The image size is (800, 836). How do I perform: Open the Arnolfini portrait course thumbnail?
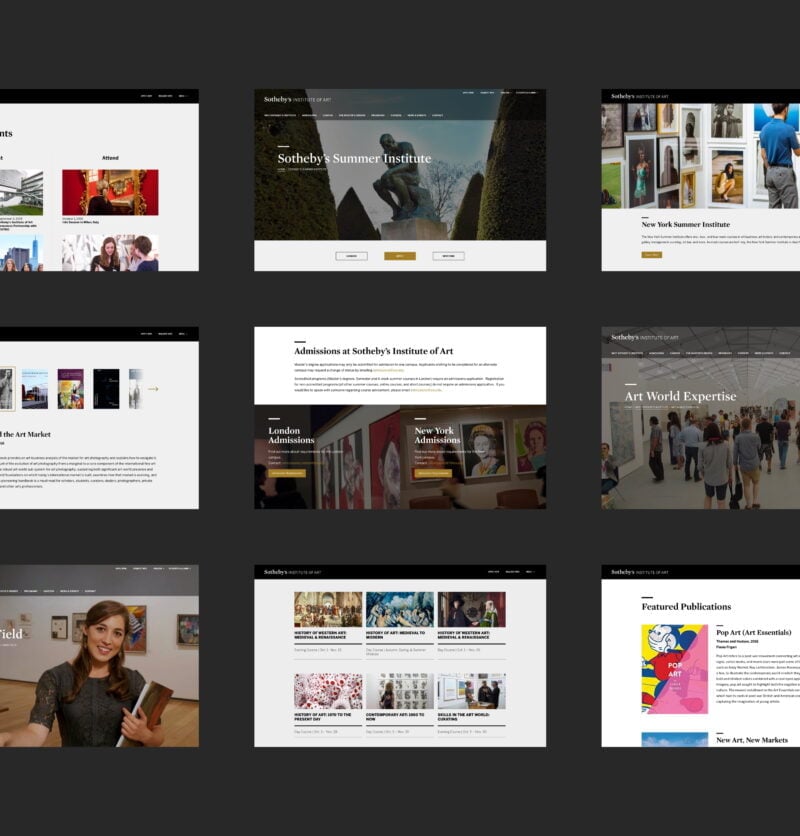(x=471, y=609)
